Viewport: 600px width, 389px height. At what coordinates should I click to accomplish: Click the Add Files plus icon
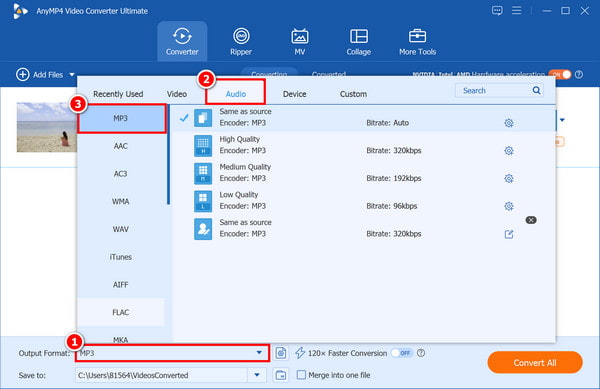[23, 75]
